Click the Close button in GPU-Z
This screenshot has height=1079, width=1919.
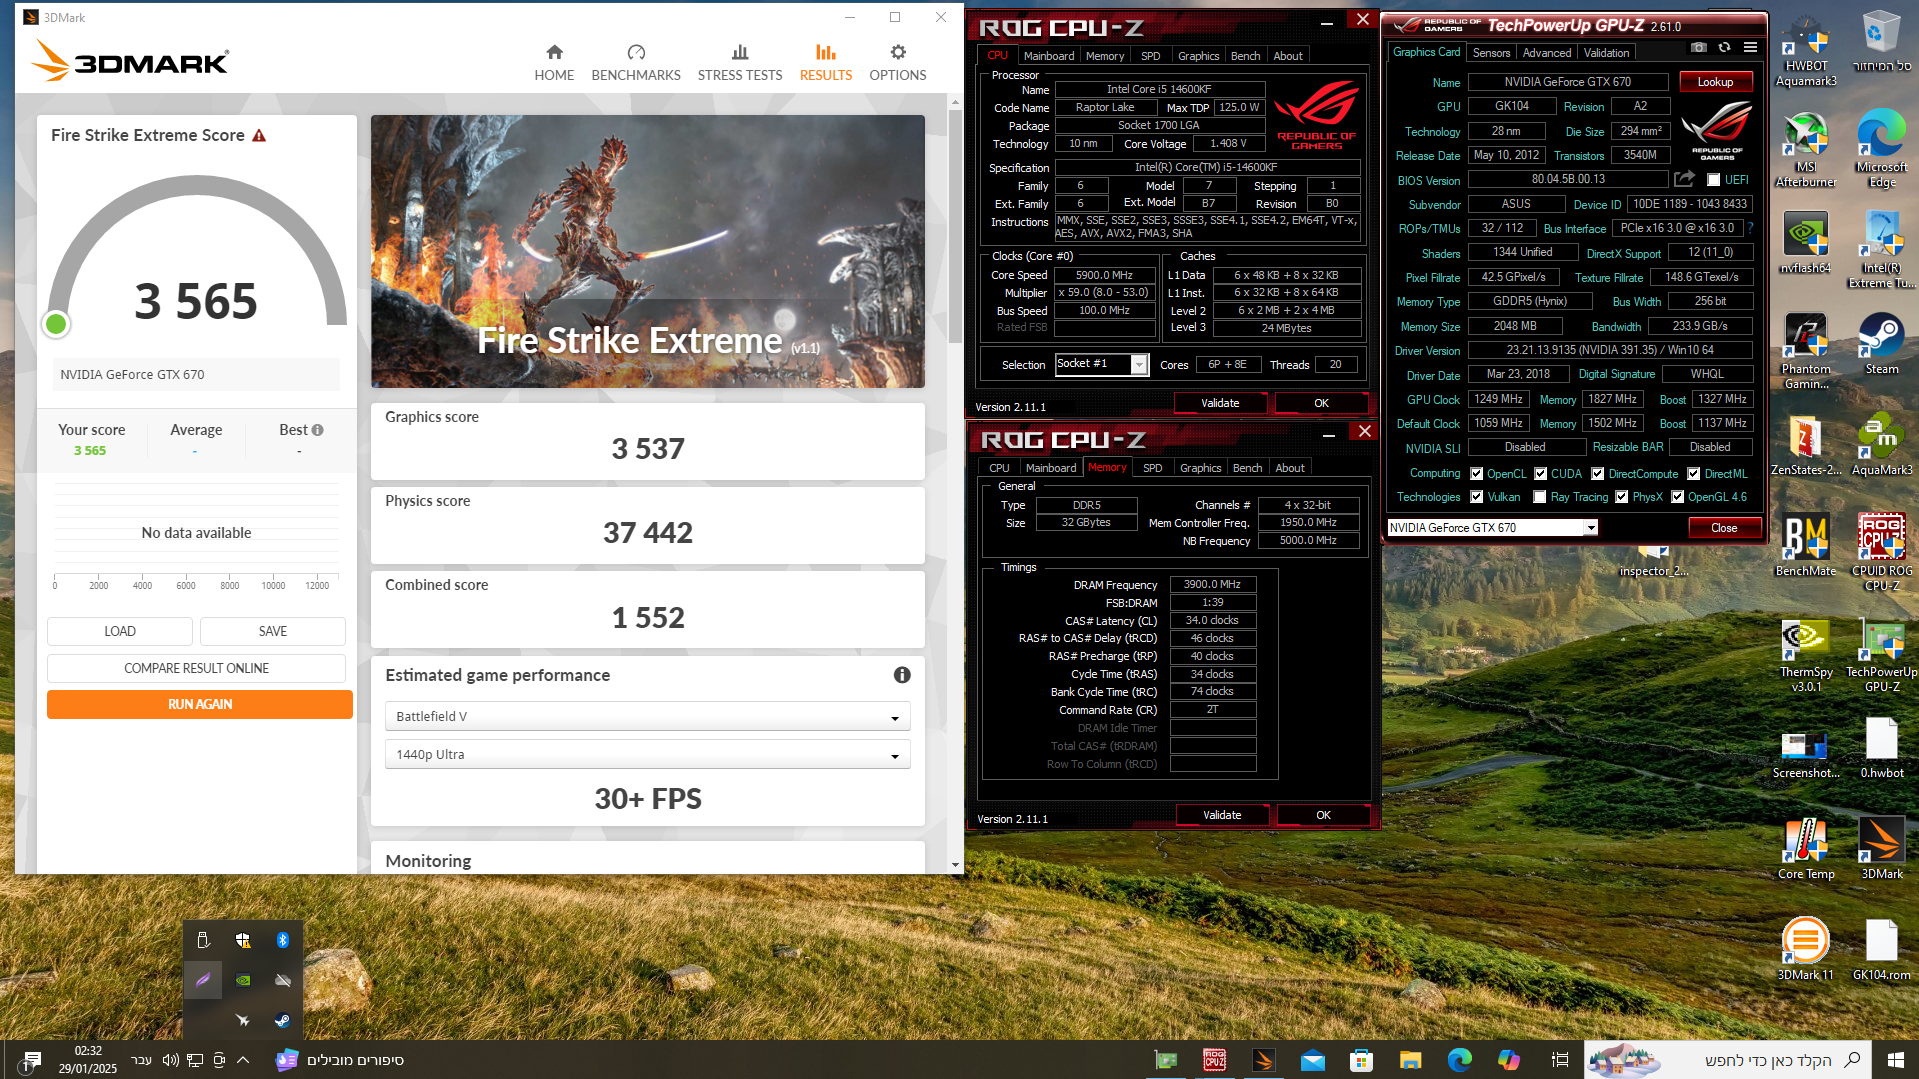pos(1724,528)
